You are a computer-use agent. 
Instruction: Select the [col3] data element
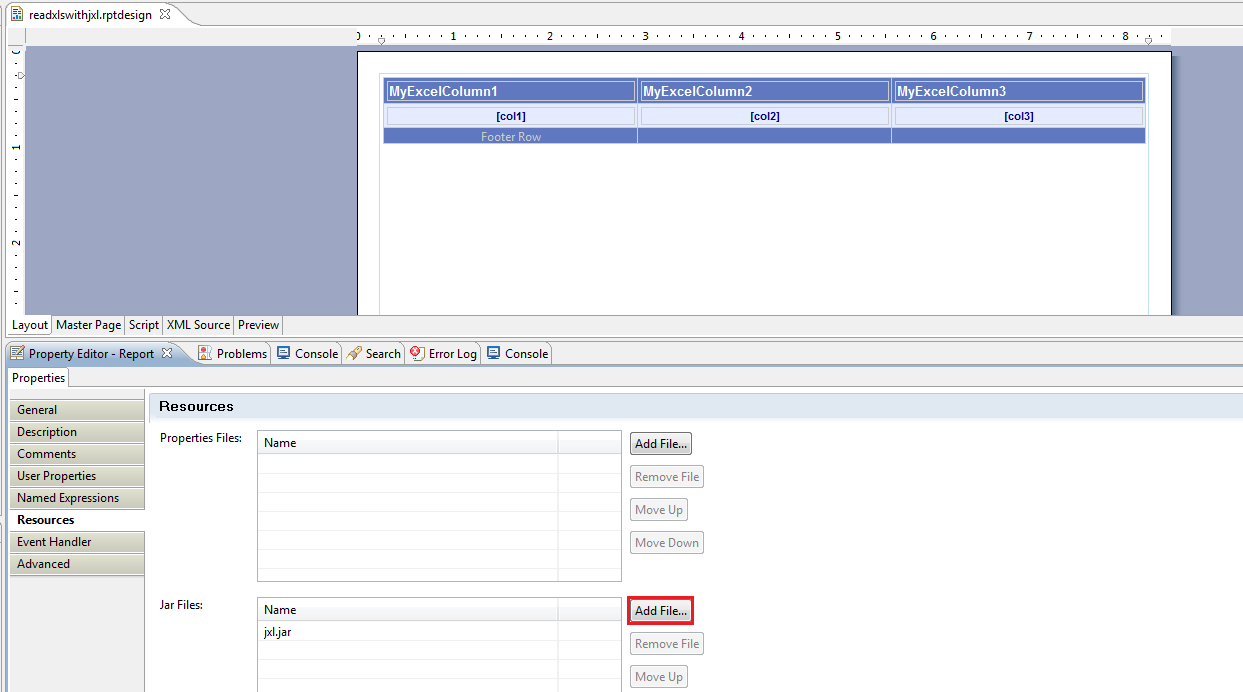pyautogui.click(x=1019, y=116)
